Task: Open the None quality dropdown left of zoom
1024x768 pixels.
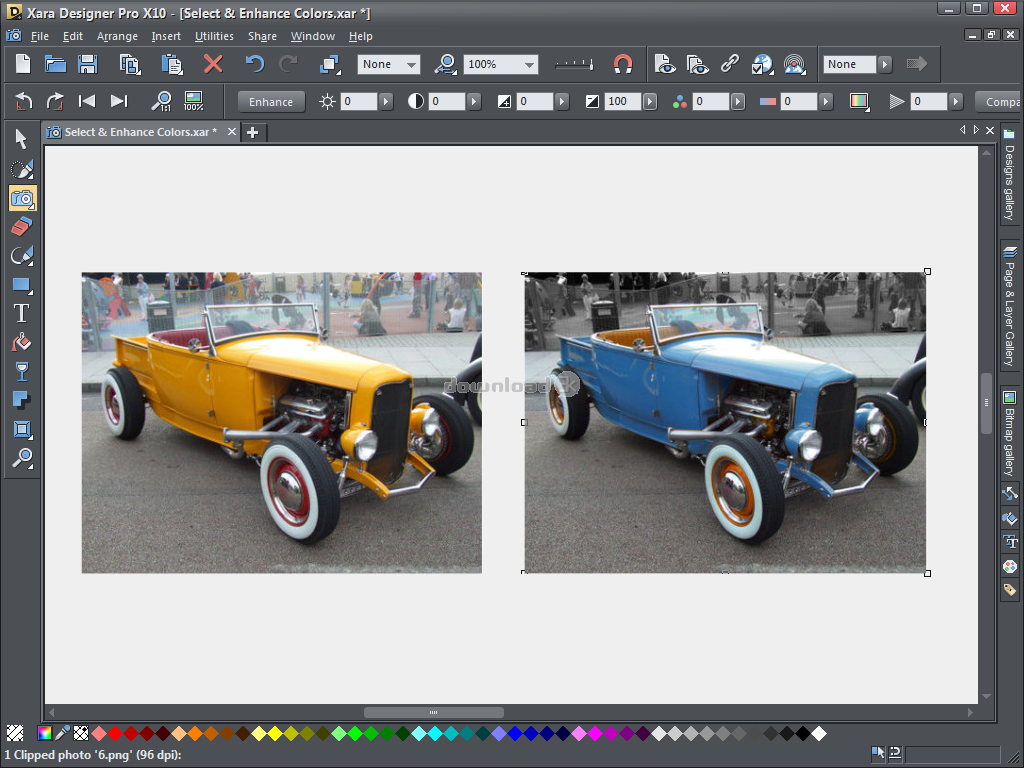Action: [x=411, y=64]
